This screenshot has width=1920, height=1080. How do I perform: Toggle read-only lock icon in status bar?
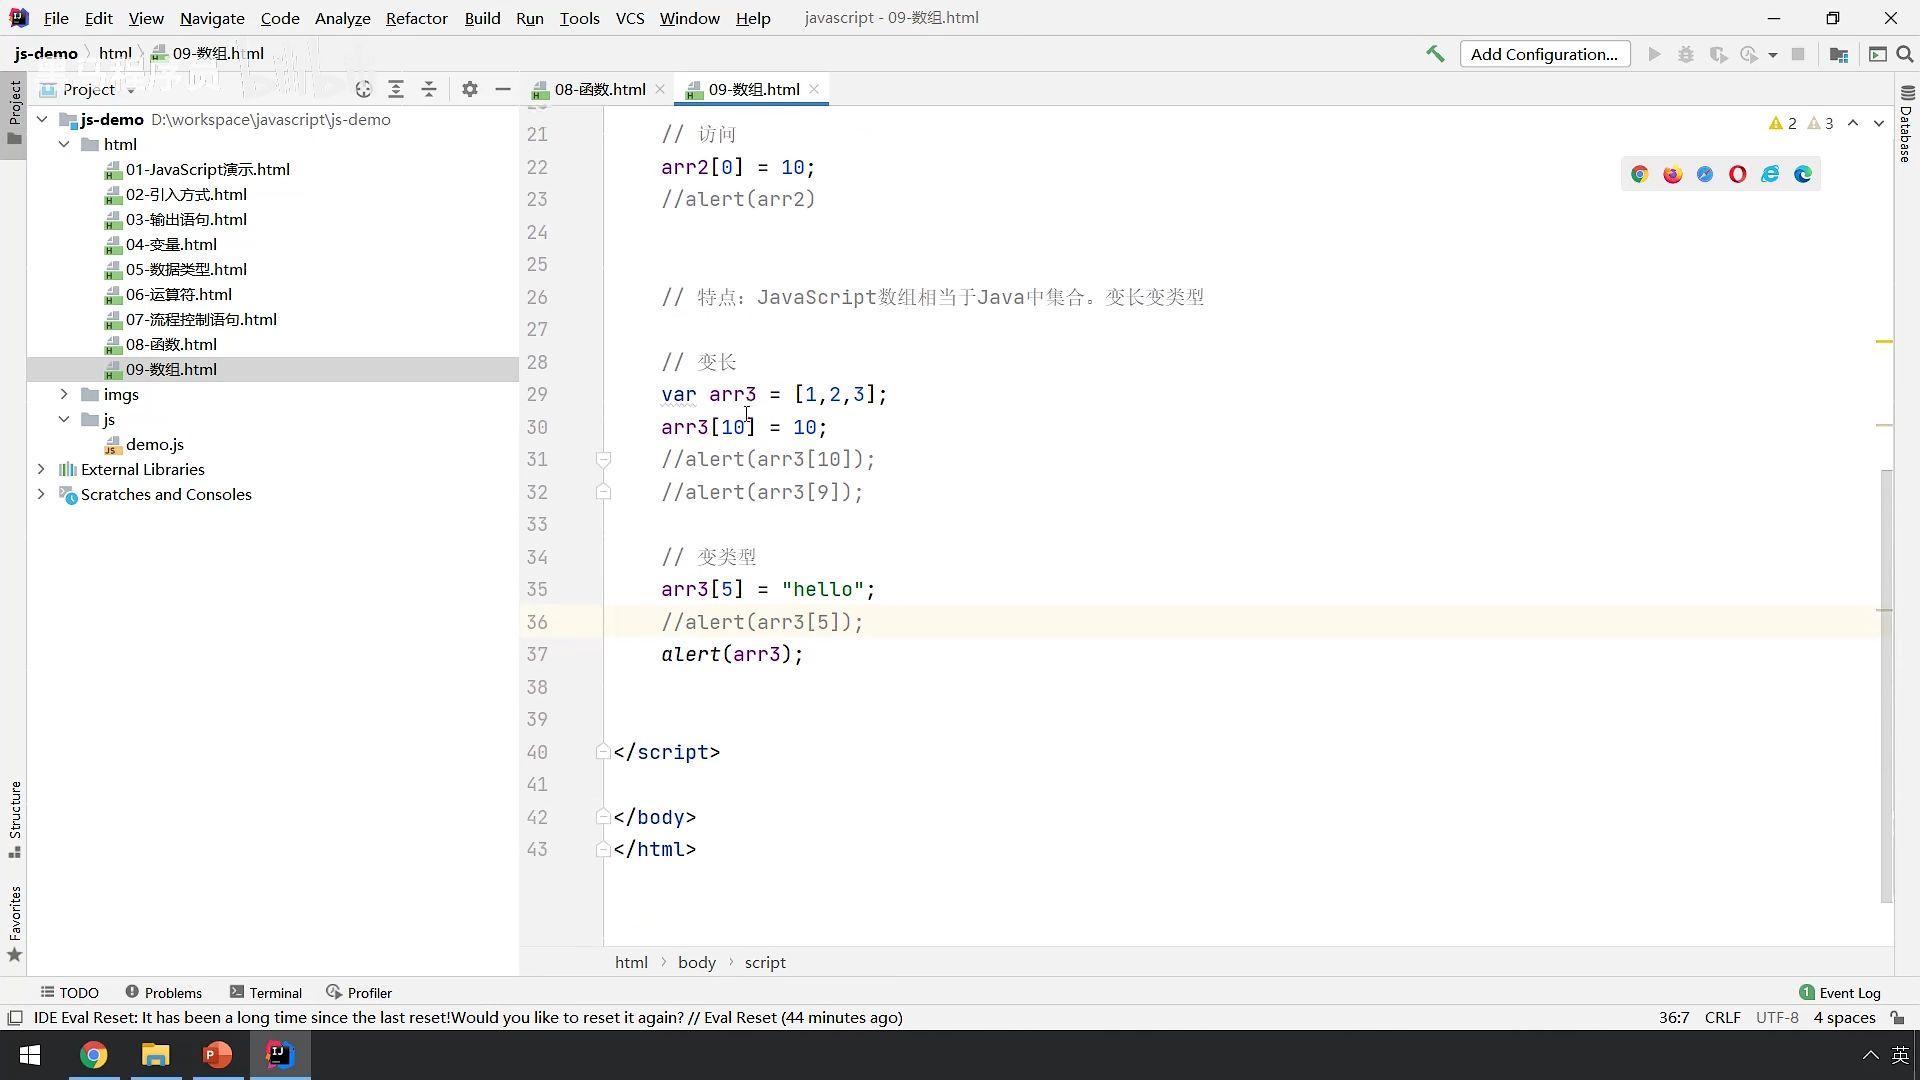click(1897, 1018)
